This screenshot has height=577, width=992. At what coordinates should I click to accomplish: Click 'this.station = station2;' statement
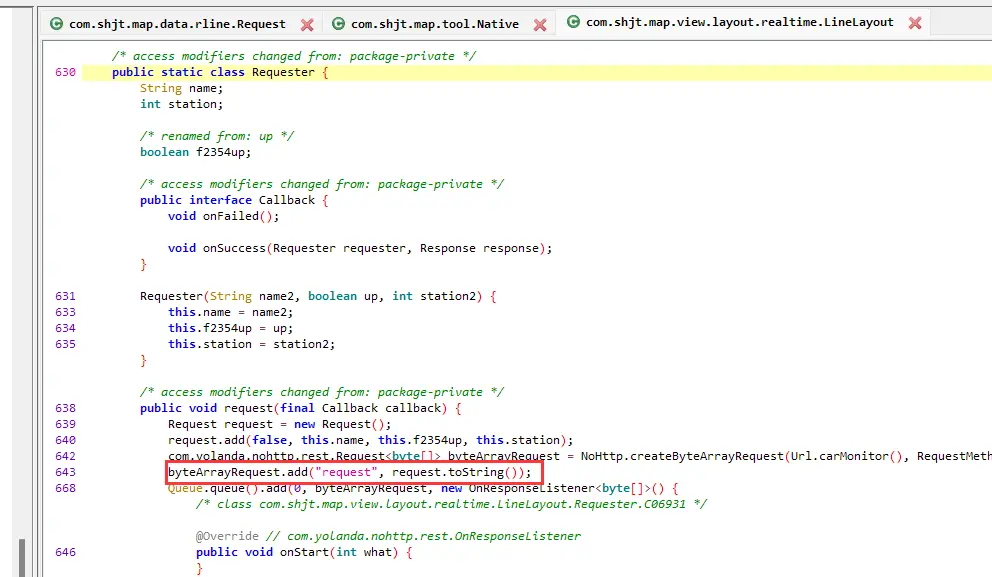click(x=251, y=344)
